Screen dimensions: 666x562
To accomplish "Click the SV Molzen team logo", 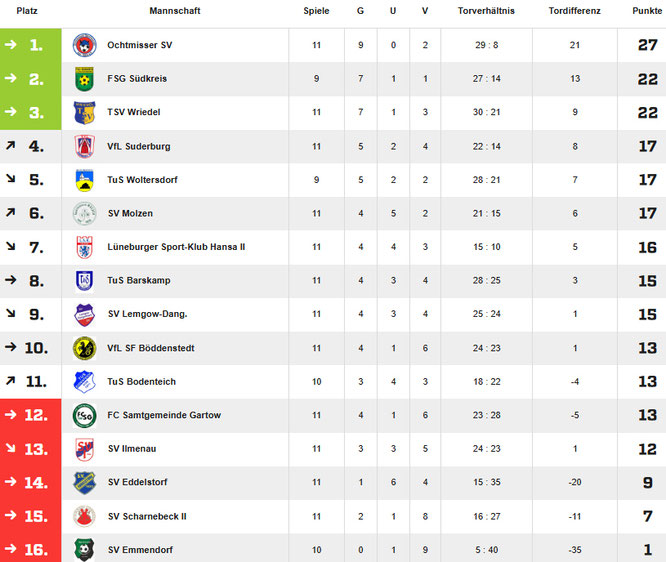I will (x=84, y=214).
